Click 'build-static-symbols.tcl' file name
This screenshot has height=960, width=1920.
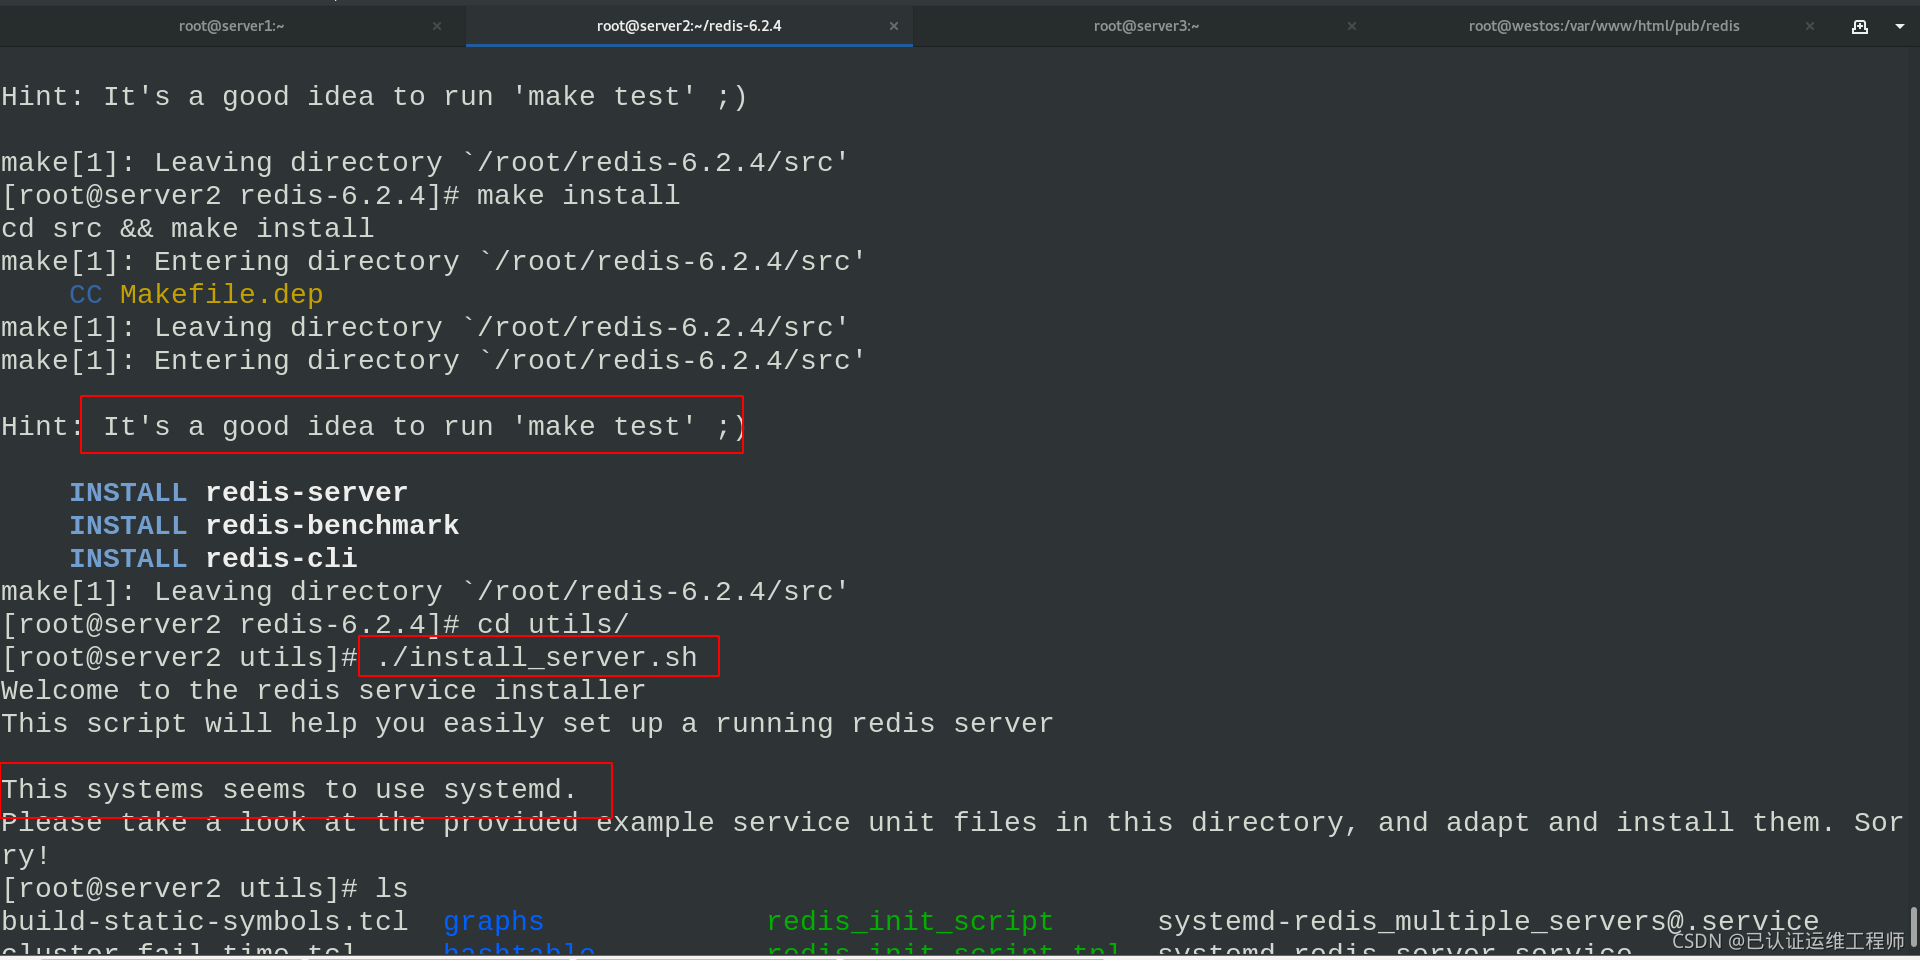[x=204, y=921]
